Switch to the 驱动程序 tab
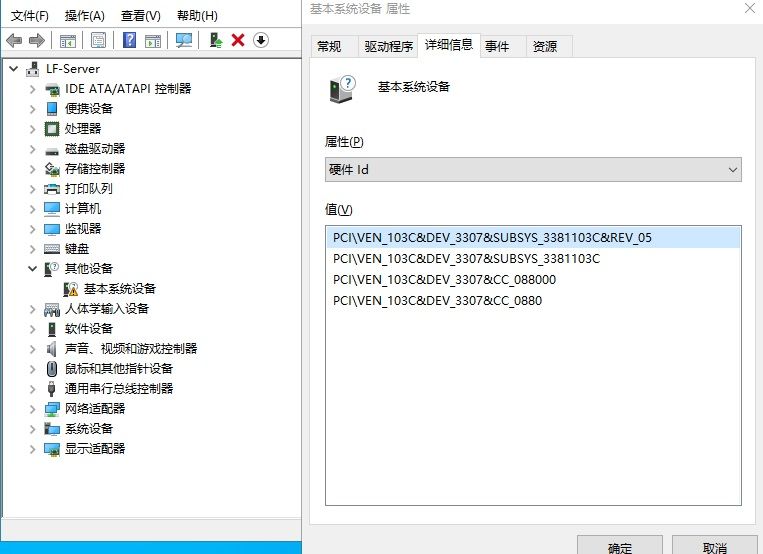The height and width of the screenshot is (554, 763). [388, 47]
